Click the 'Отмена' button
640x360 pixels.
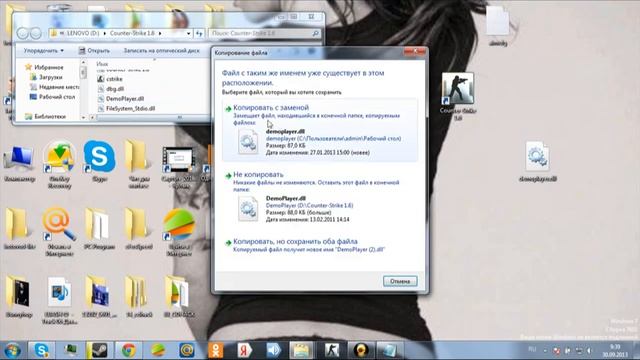[400, 281]
